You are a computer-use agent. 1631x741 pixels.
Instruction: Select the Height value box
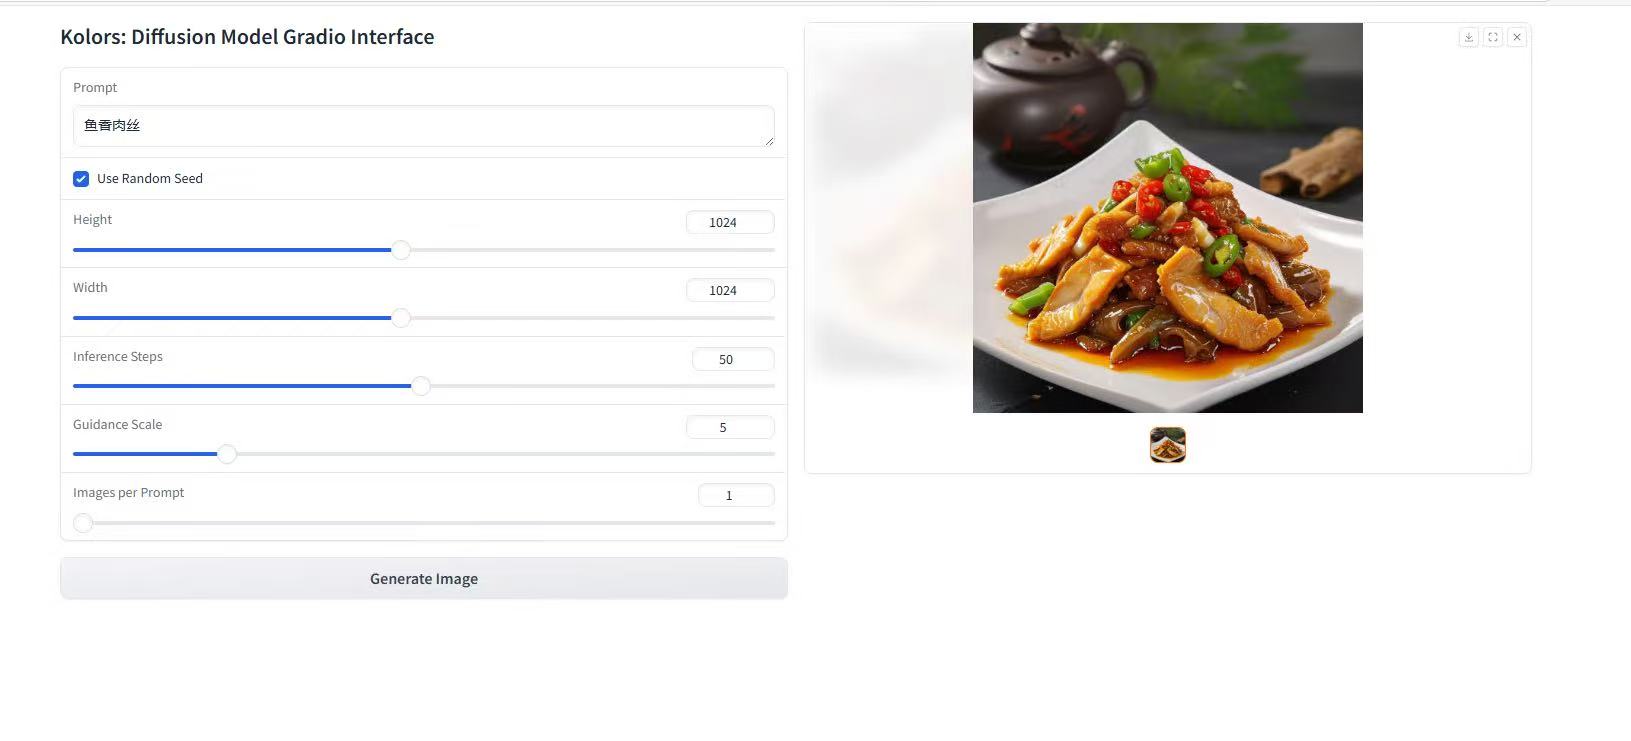pos(730,222)
